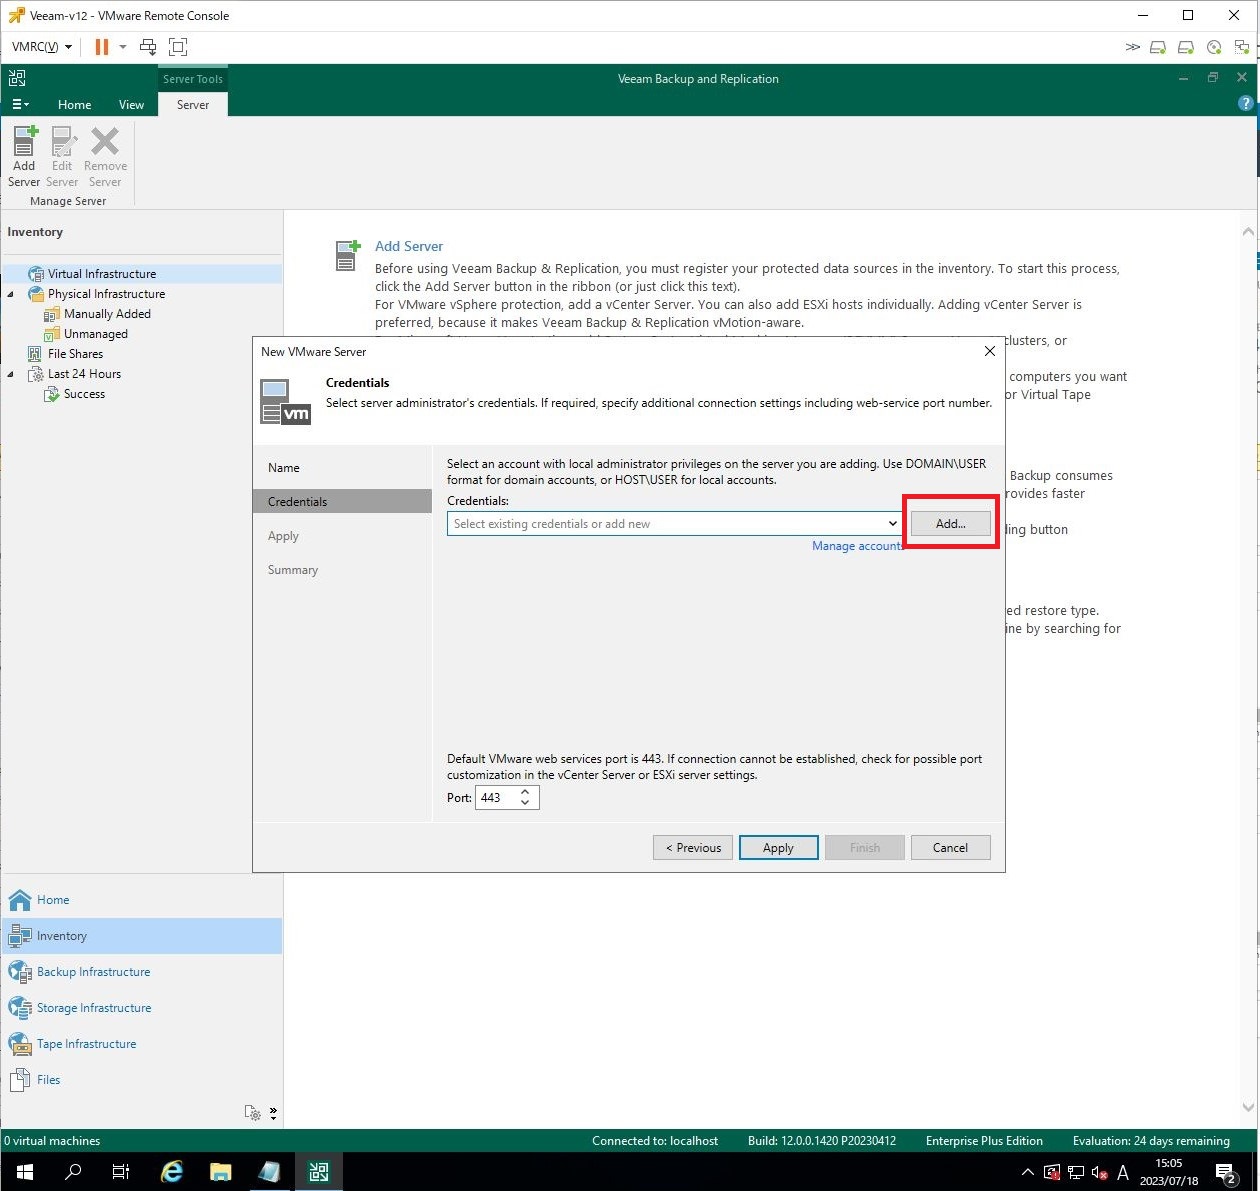
Task: Switch to View ribbon tab
Action: (131, 104)
